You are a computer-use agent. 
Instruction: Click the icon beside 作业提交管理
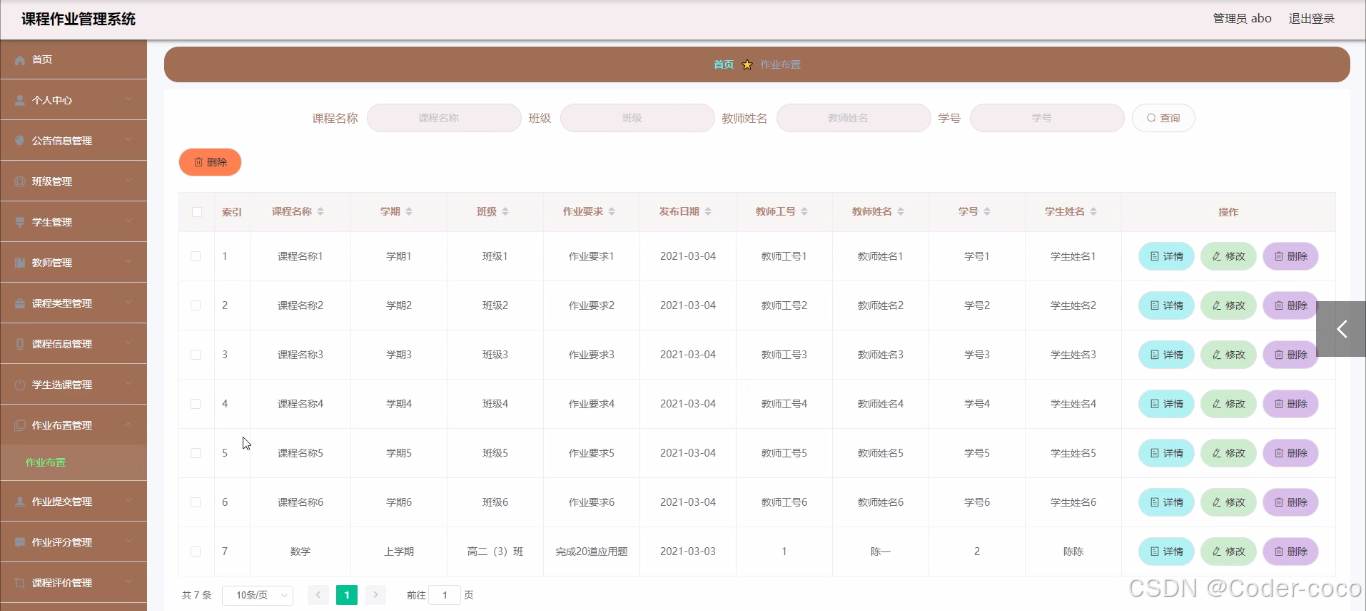coord(20,502)
